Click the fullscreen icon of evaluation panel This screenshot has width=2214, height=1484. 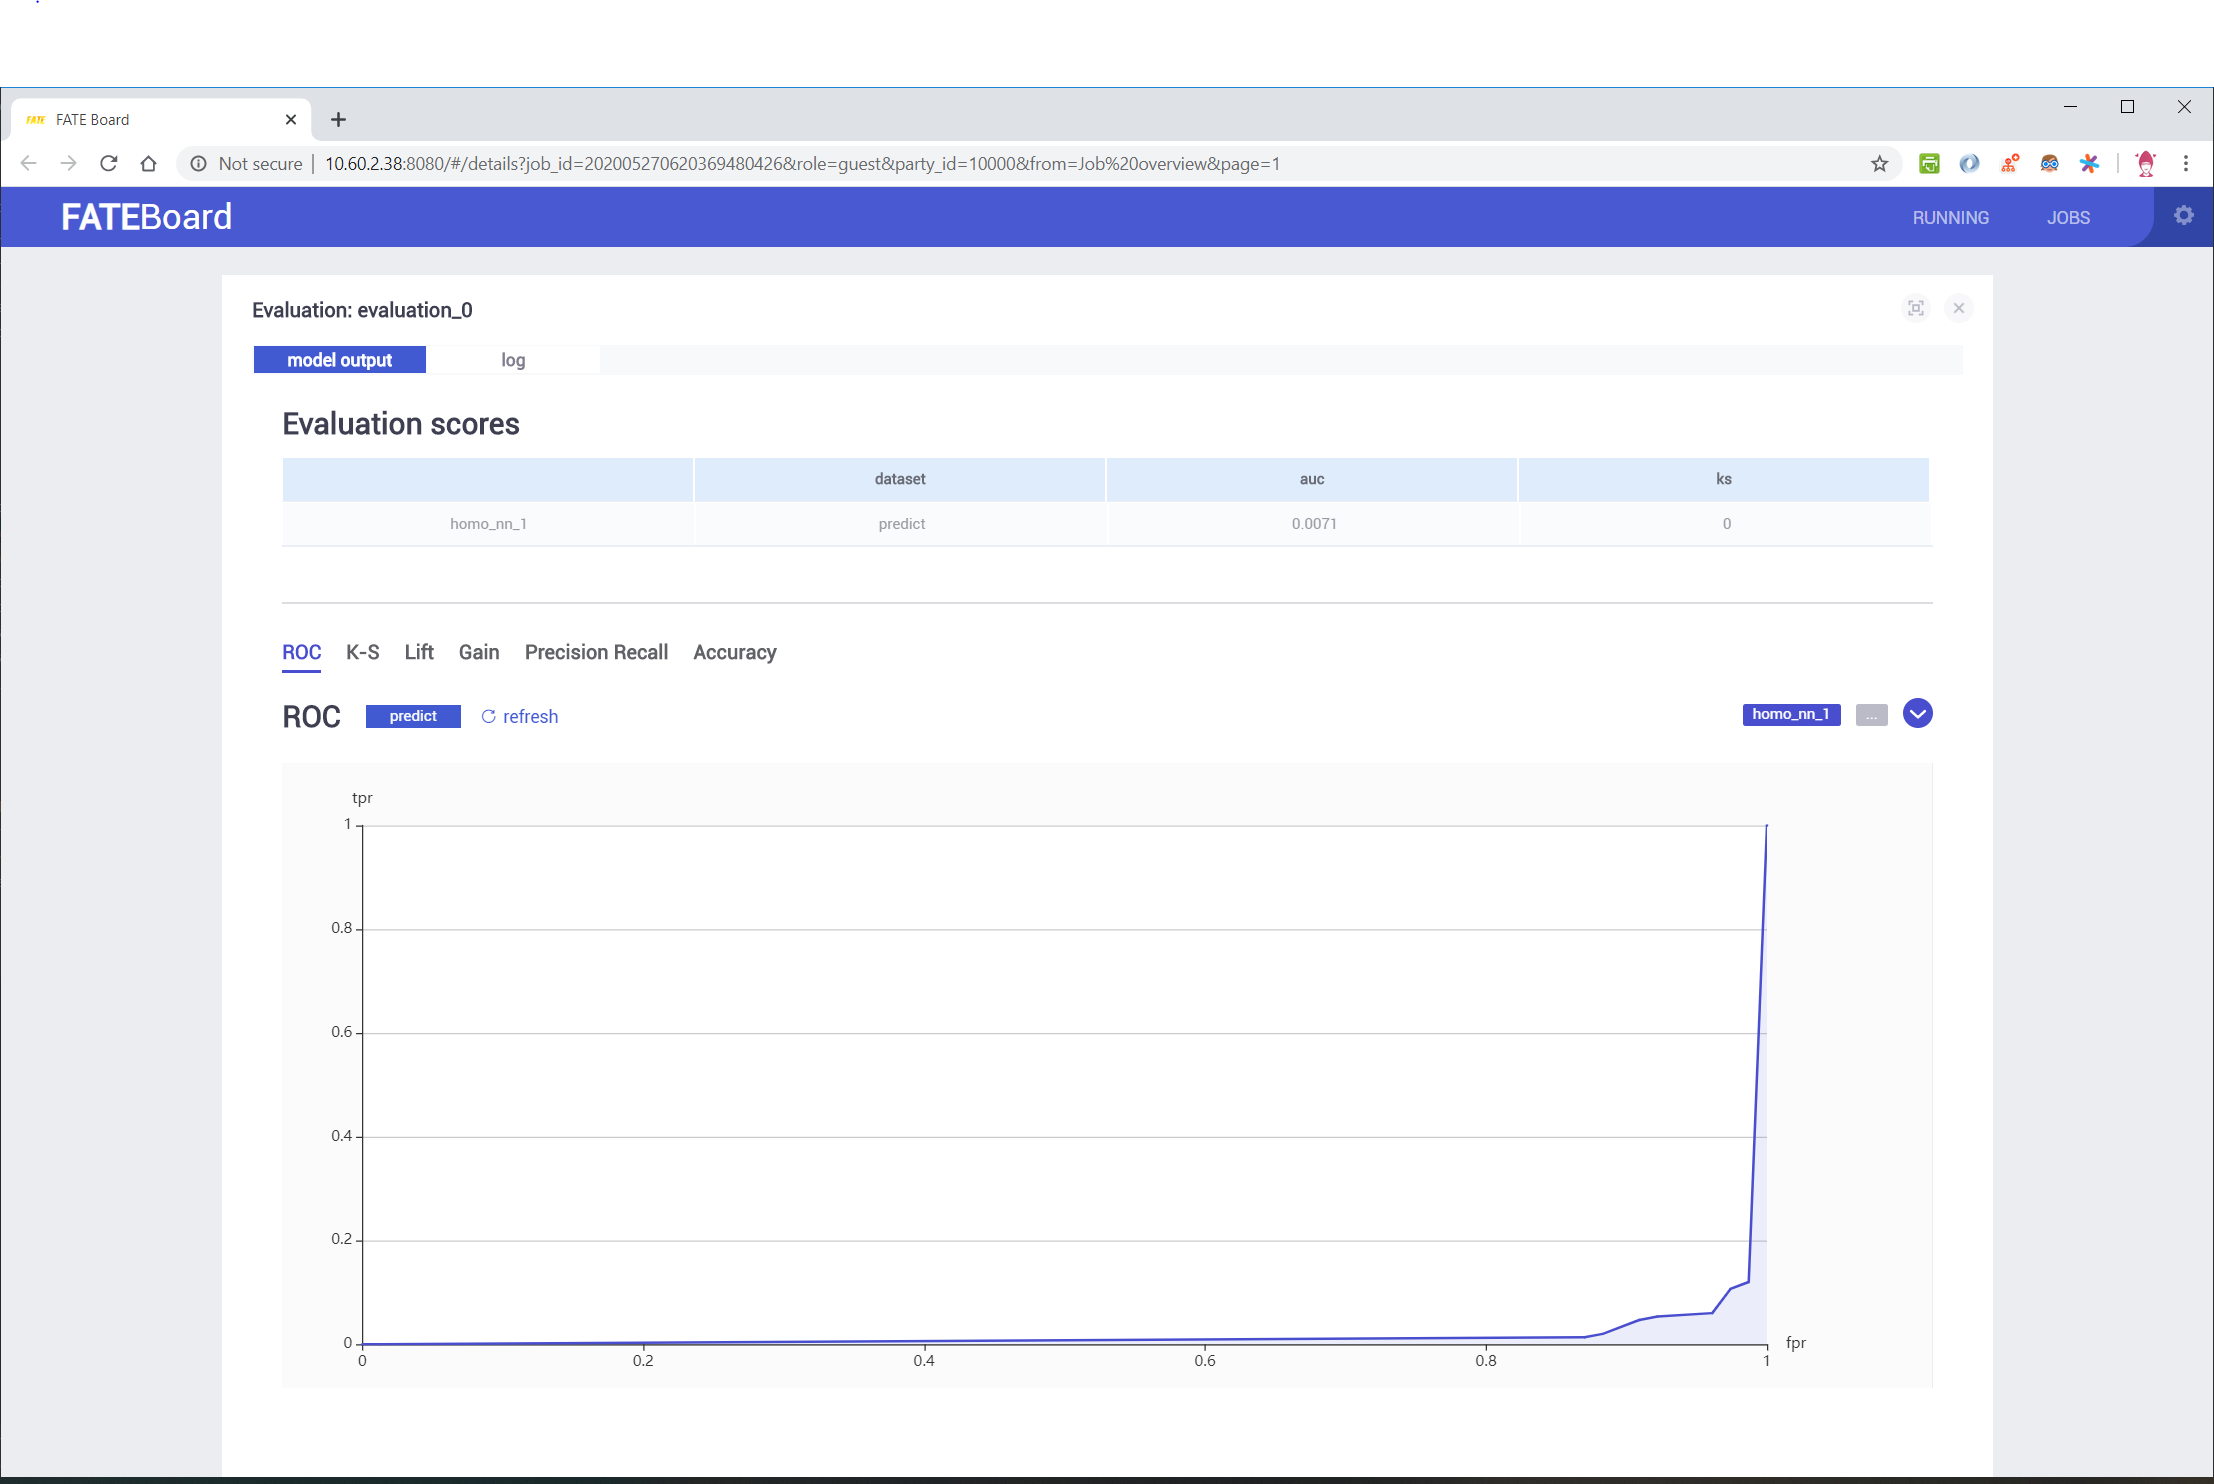(1915, 308)
